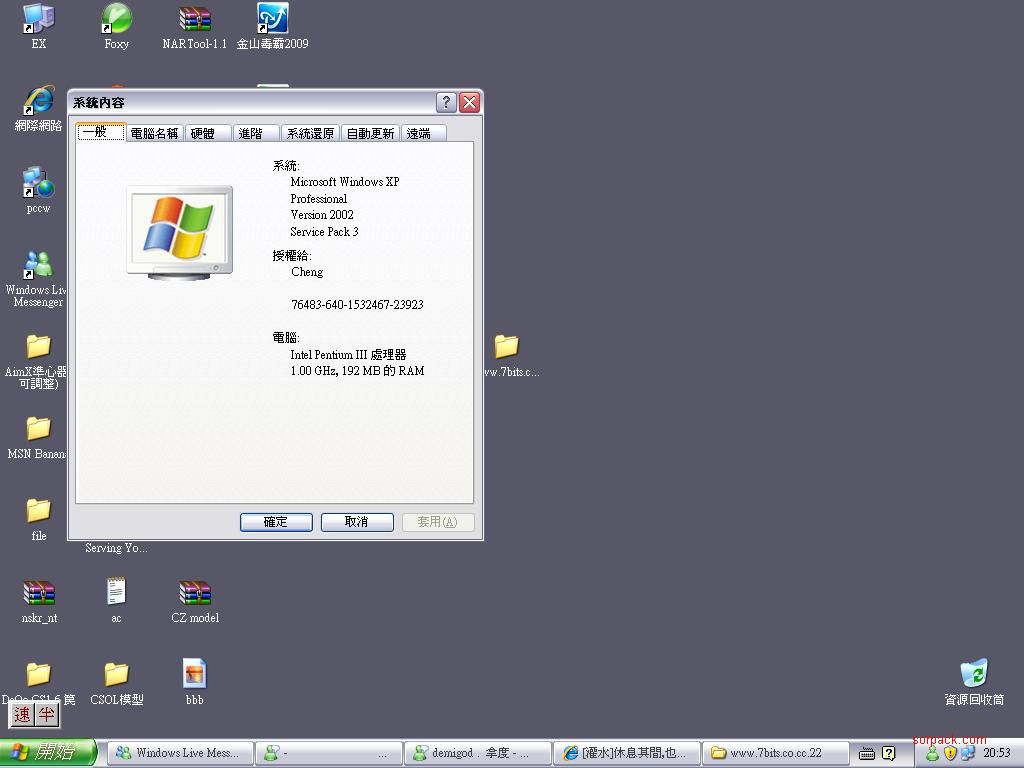Switch to the 電腦名稱 tab
The image size is (1024, 768).
pos(154,133)
